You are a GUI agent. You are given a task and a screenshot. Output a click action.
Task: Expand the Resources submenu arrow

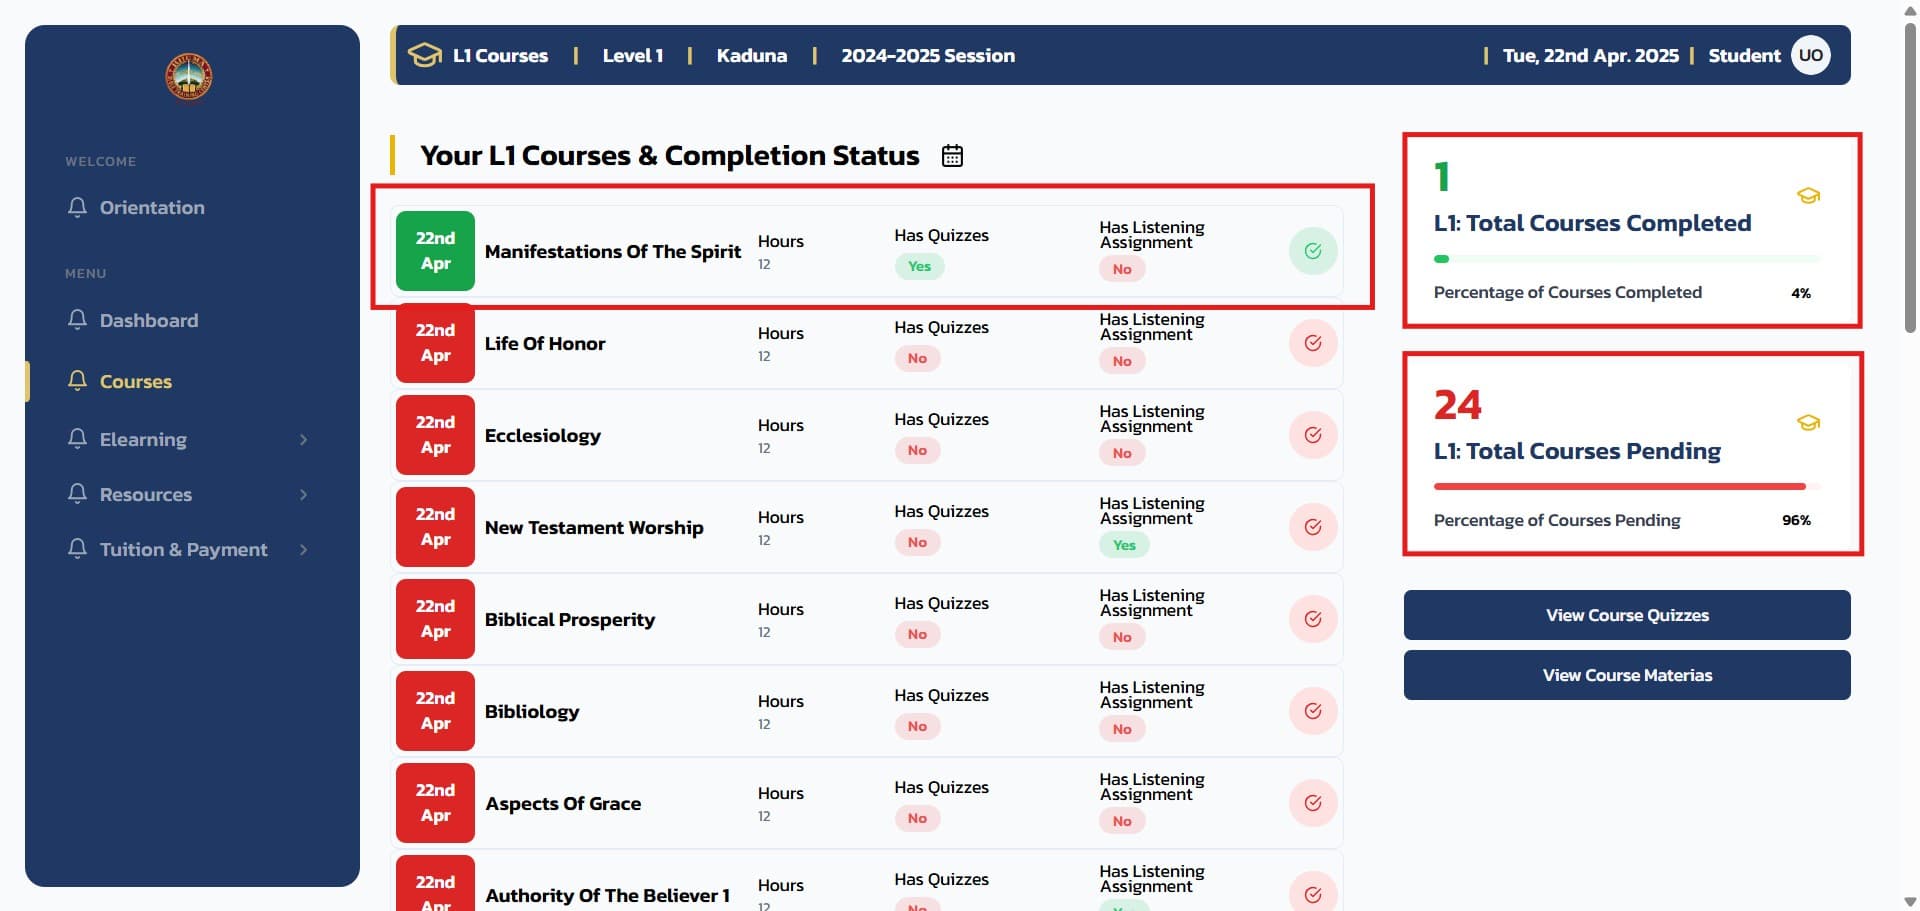coord(303,495)
